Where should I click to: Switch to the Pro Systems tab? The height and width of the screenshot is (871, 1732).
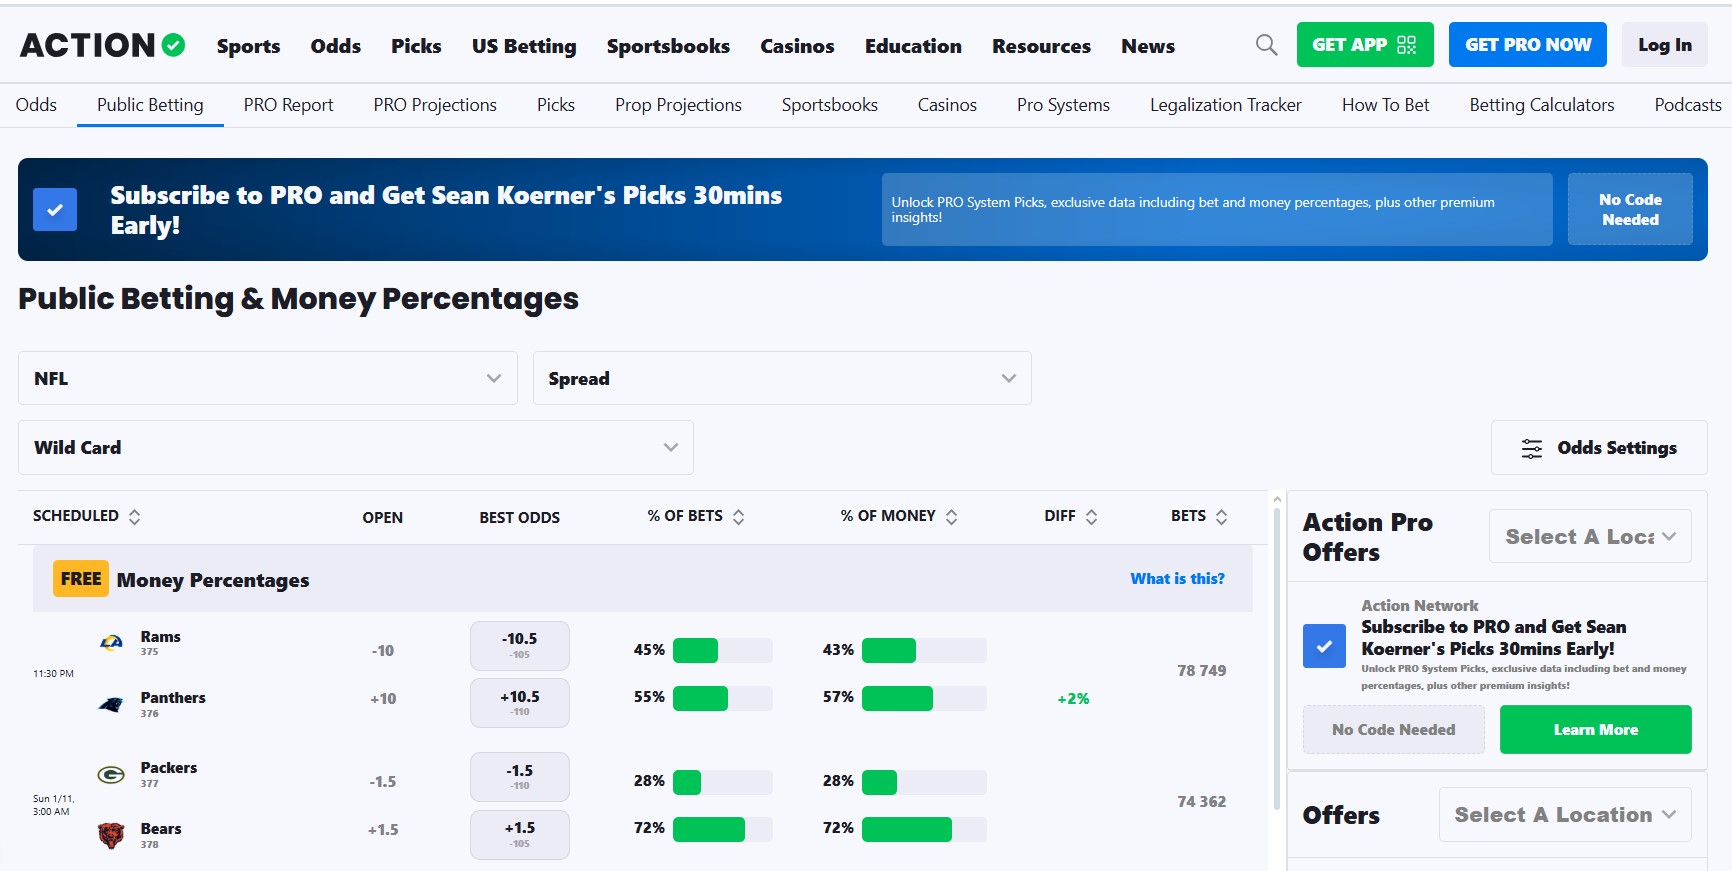tap(1063, 105)
